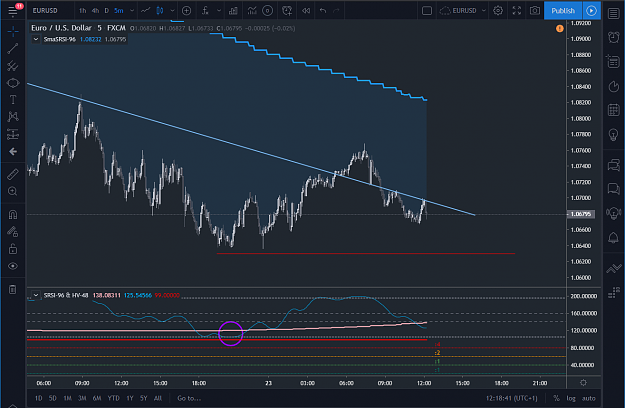Viewport: 625px width, 408px height.
Task: Expand the indicator templates dropdown
Action: 219,11
